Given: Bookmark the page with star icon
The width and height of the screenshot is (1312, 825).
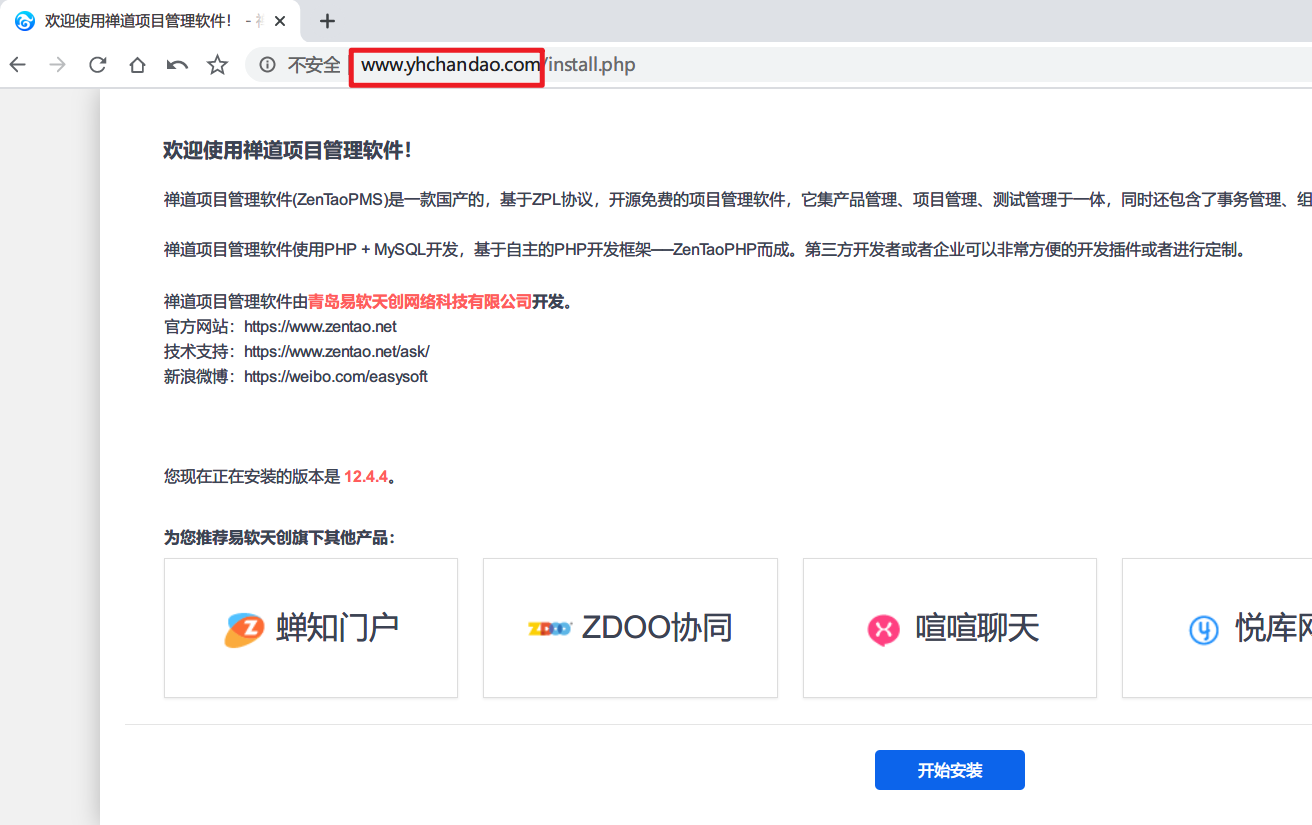Looking at the screenshot, I should (x=217, y=65).
